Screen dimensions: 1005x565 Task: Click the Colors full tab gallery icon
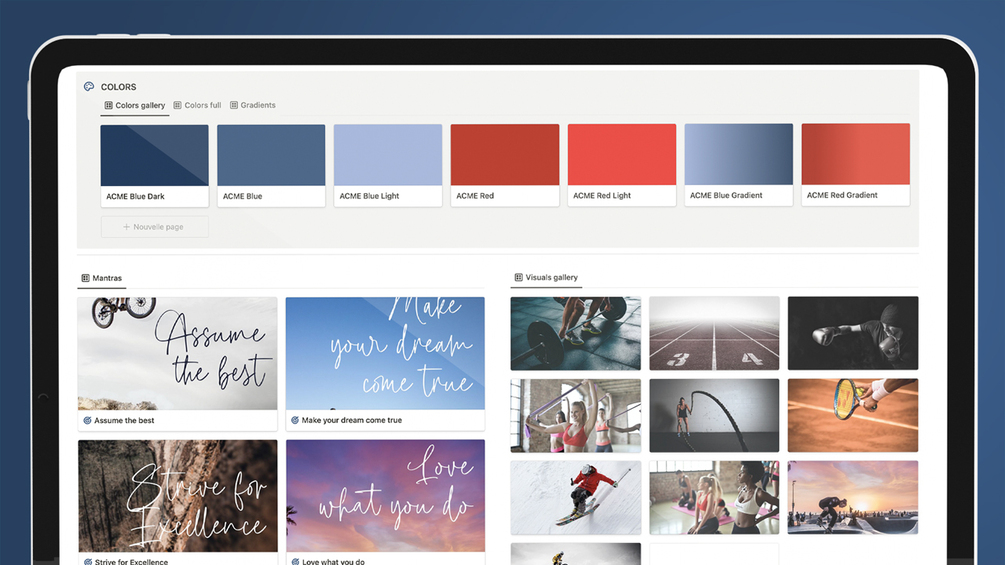click(178, 105)
